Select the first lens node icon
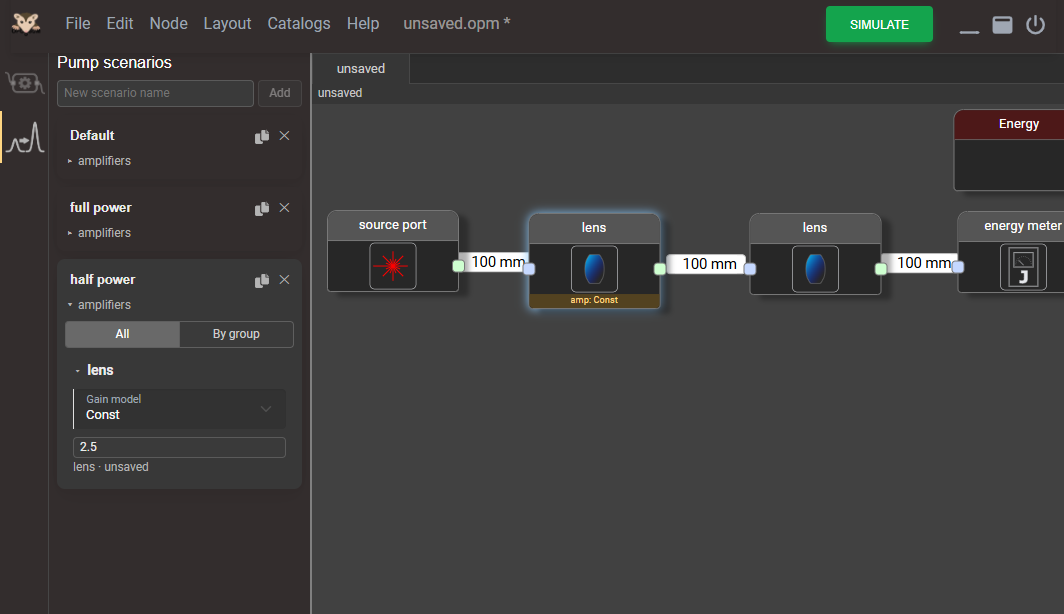 pos(594,269)
